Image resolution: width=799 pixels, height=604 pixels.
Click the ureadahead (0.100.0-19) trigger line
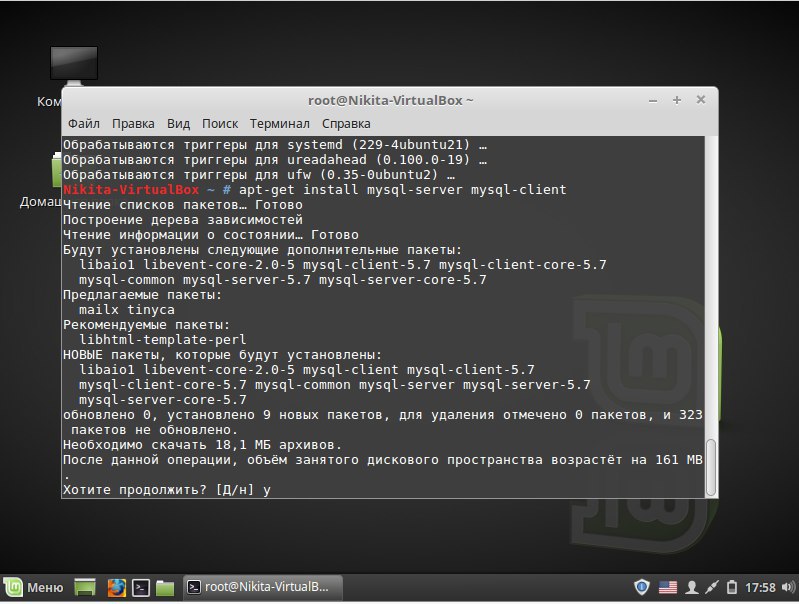click(275, 160)
